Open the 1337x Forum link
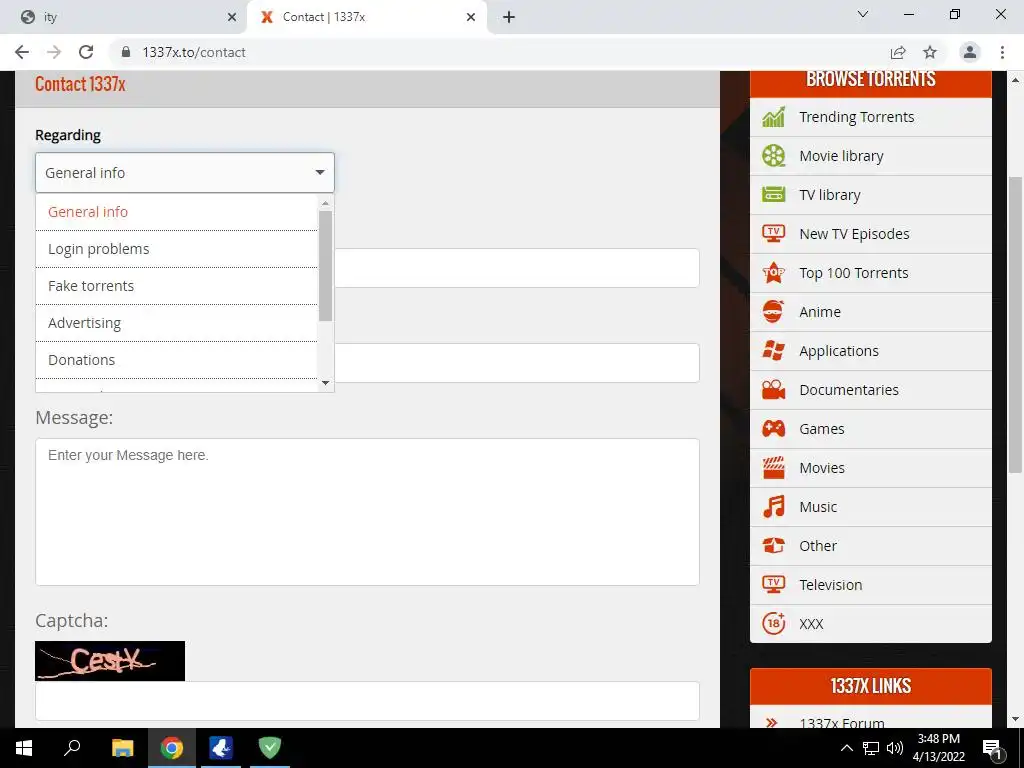The width and height of the screenshot is (1024, 768). click(x=842, y=722)
